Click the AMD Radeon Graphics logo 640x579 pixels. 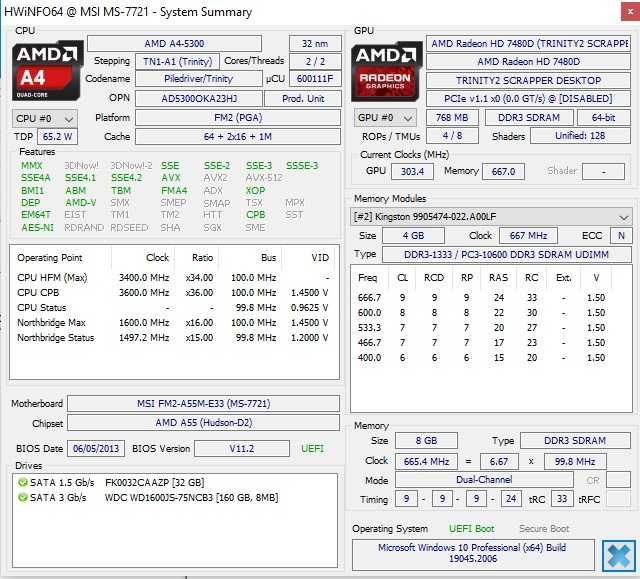pos(387,71)
